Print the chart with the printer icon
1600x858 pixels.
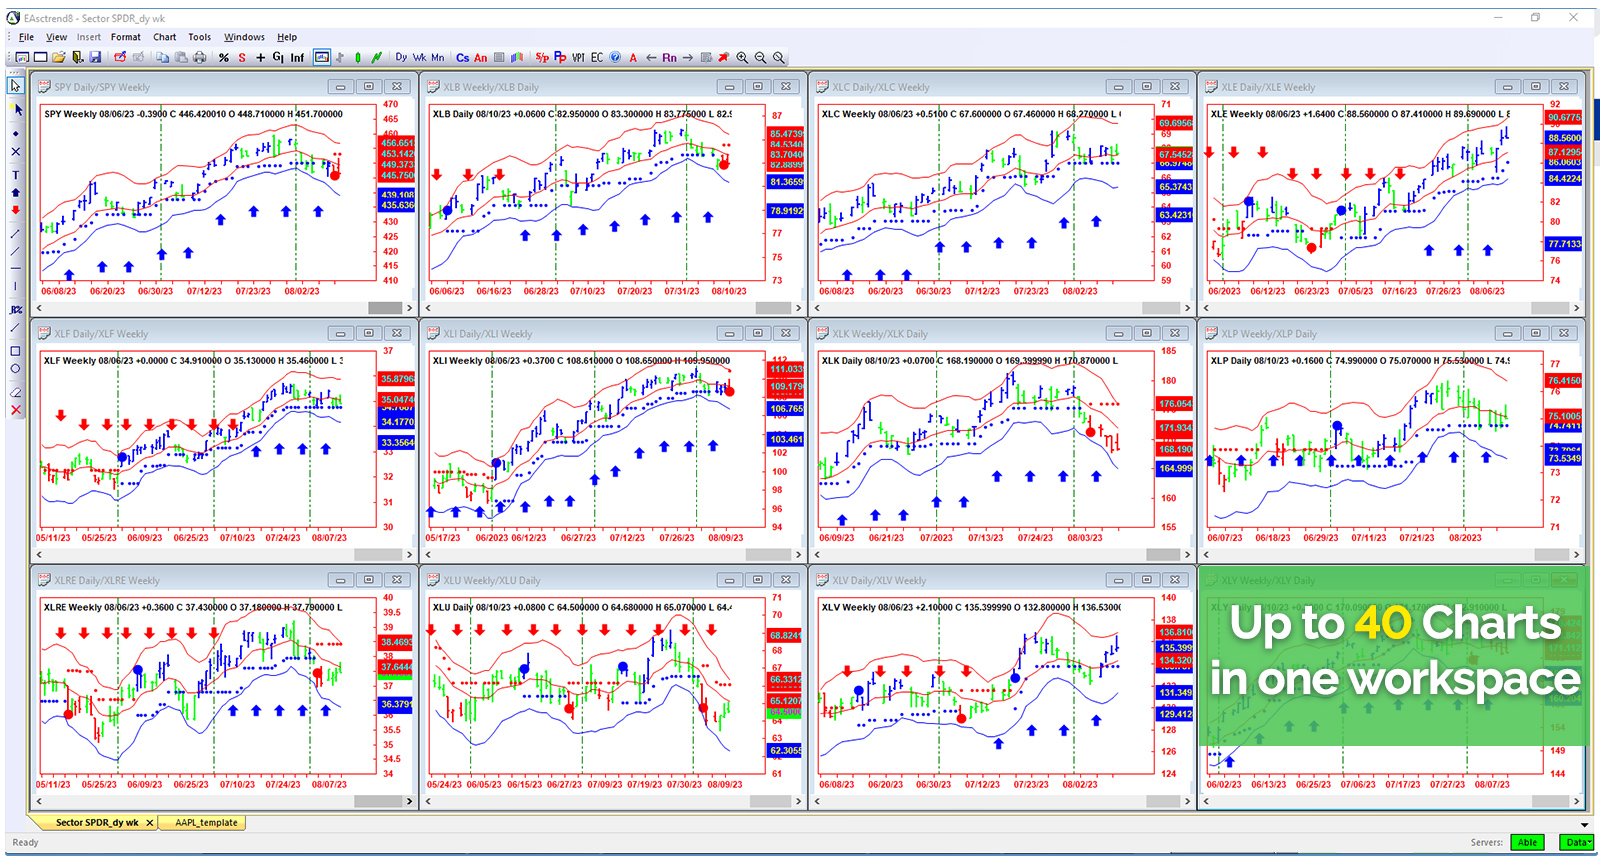coord(199,57)
